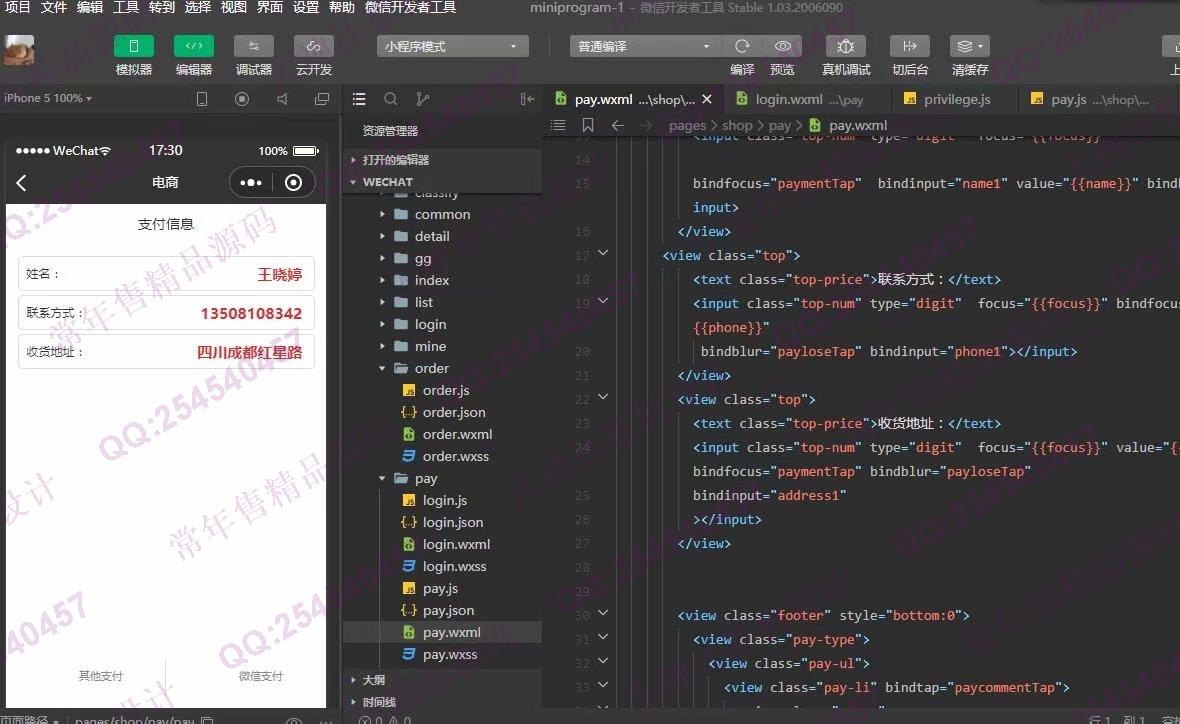The image size is (1180, 724).
Task: Click the 微信支付 button in simulator
Action: pyautogui.click(x=260, y=676)
